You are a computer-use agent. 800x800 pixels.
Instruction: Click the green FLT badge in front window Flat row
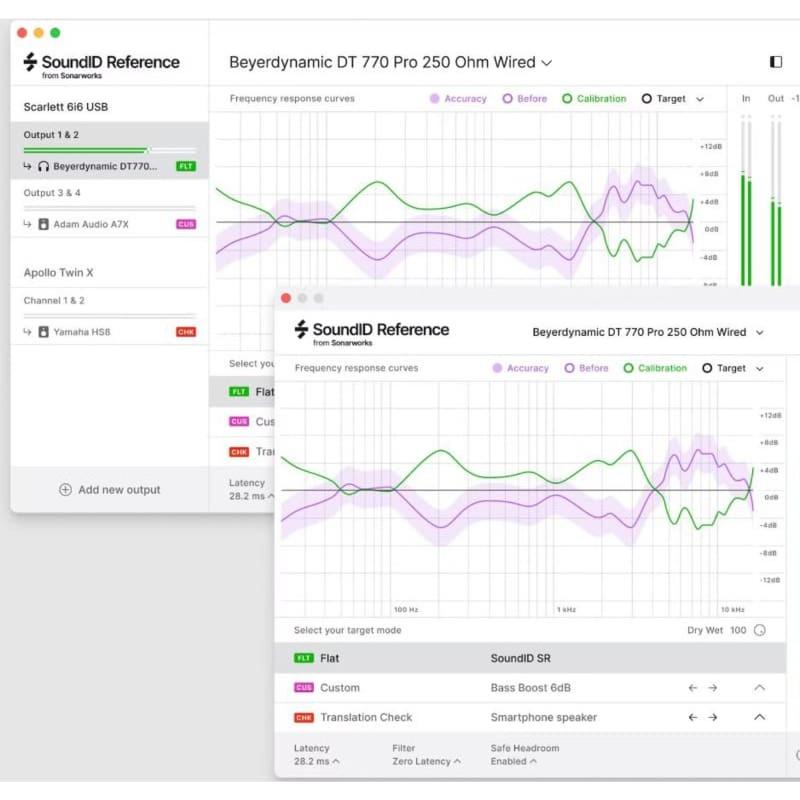tap(304, 658)
